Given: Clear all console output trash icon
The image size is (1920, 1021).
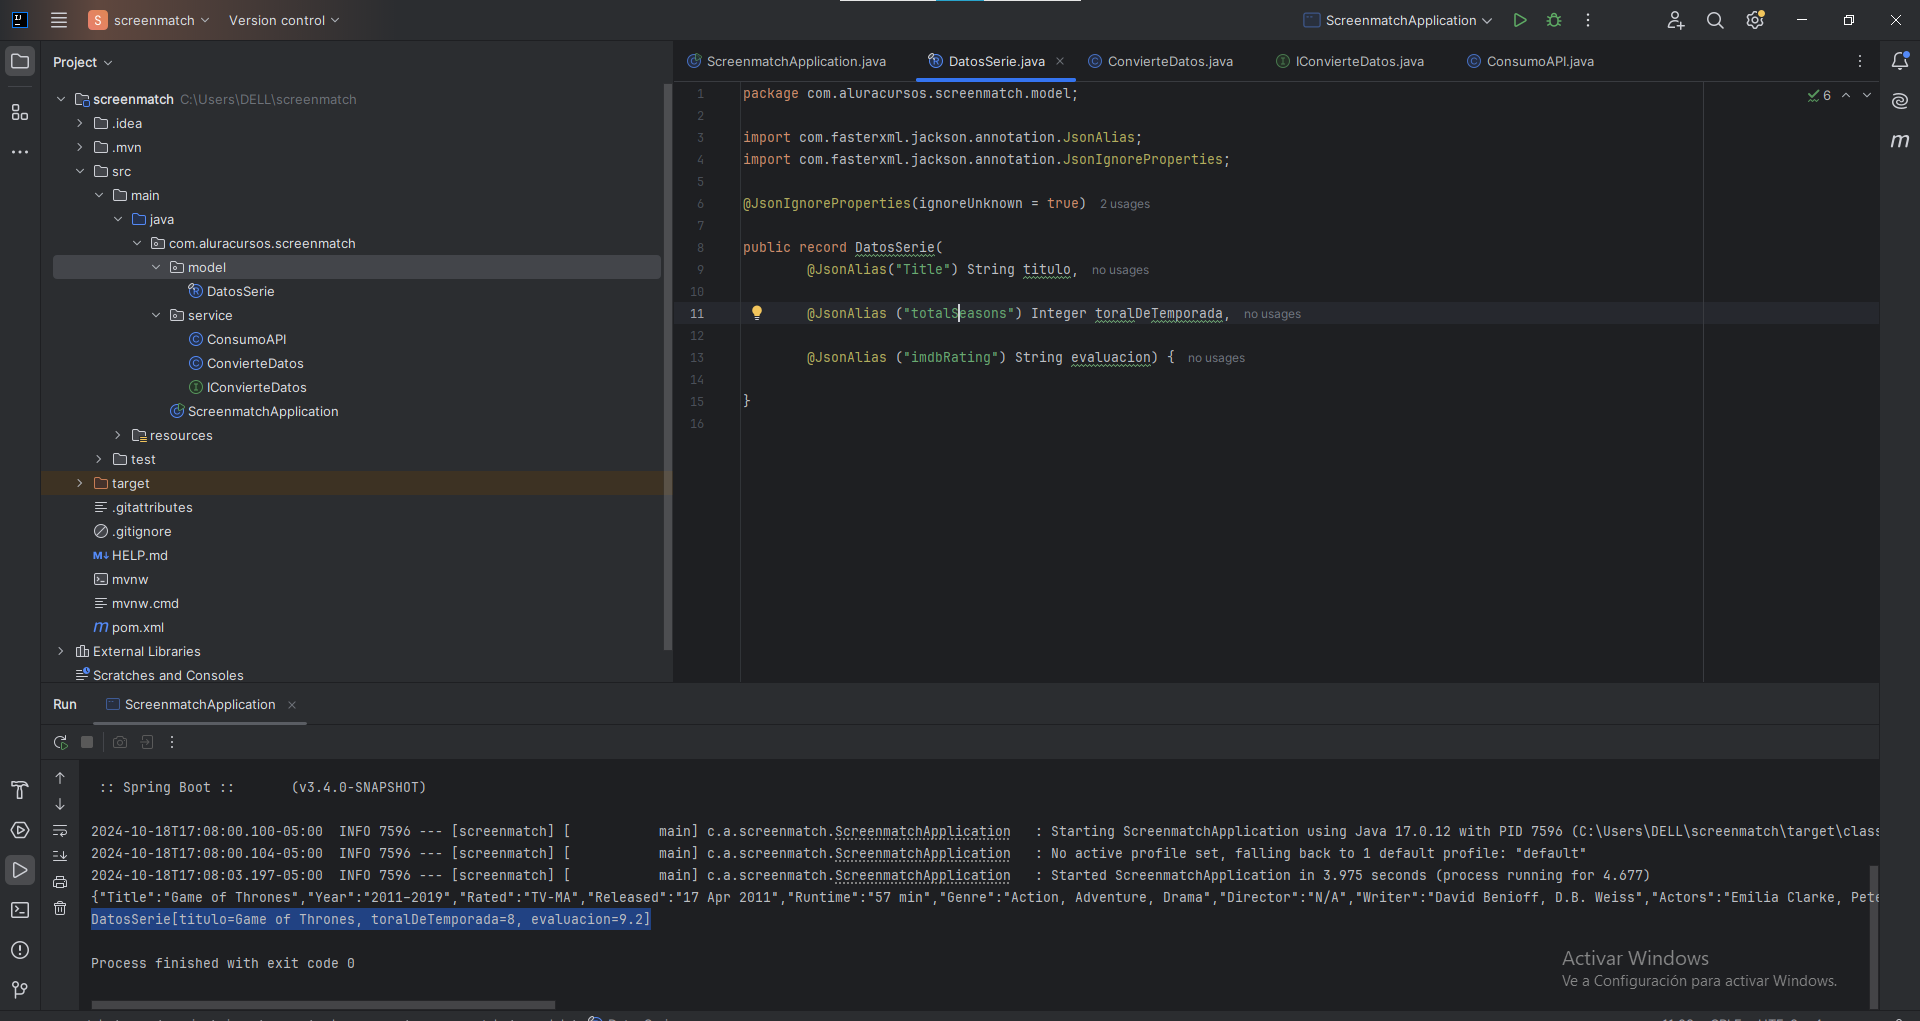Looking at the screenshot, I should (x=60, y=908).
